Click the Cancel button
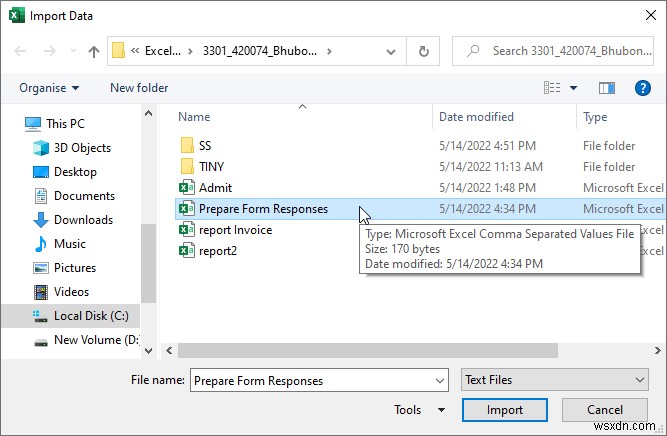 click(604, 410)
